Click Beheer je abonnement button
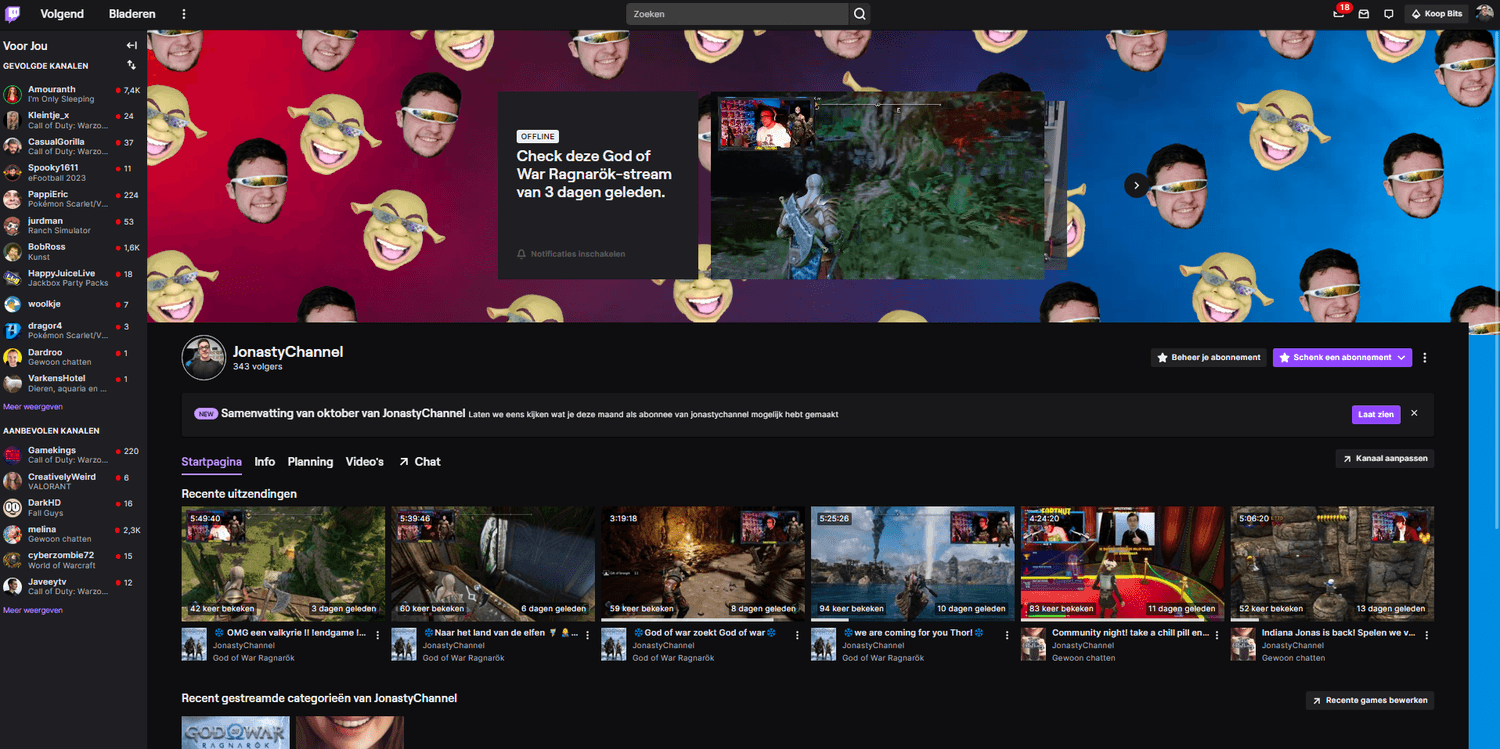Screen dimensions: 1500x749 coord(1209,357)
